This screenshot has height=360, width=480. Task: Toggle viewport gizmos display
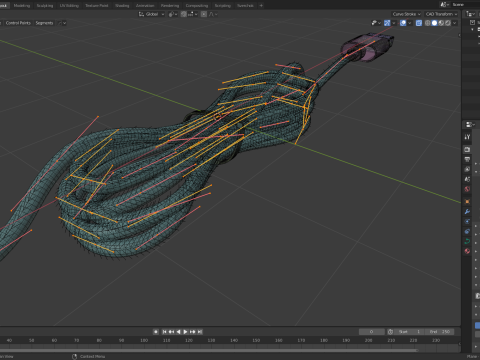[387, 23]
